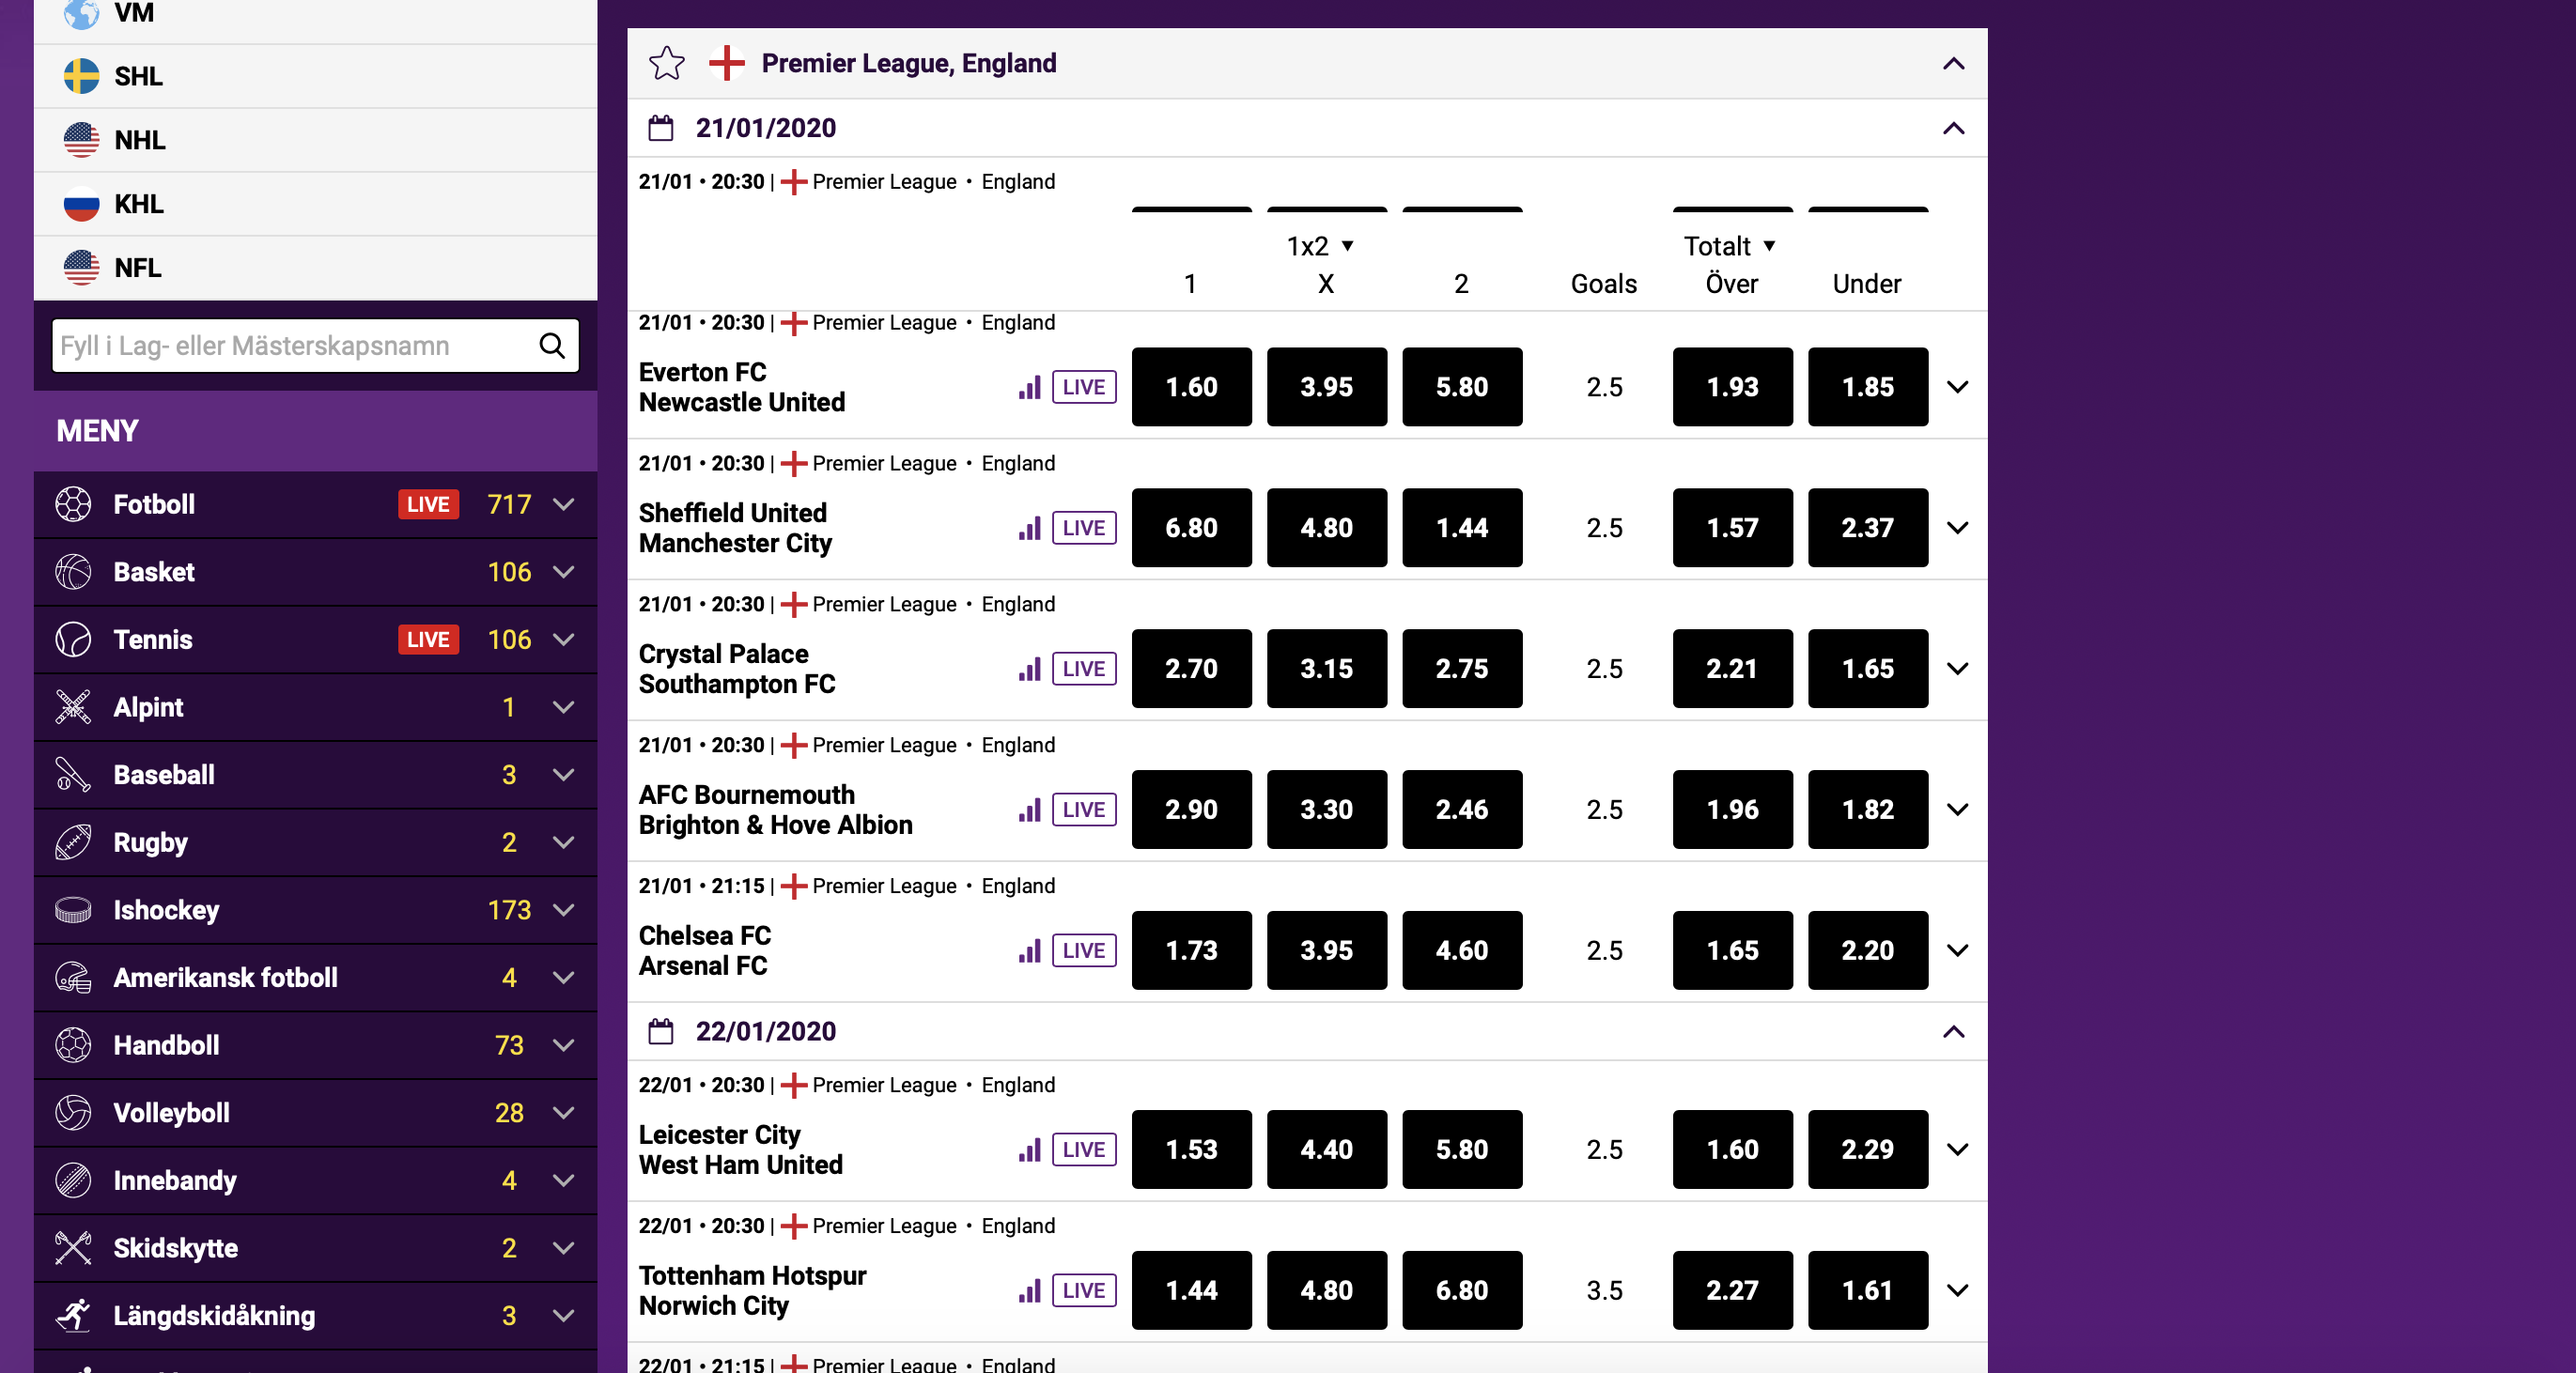The height and width of the screenshot is (1373, 2576).
Task: Select KHL in the sidebar
Action: 138,204
